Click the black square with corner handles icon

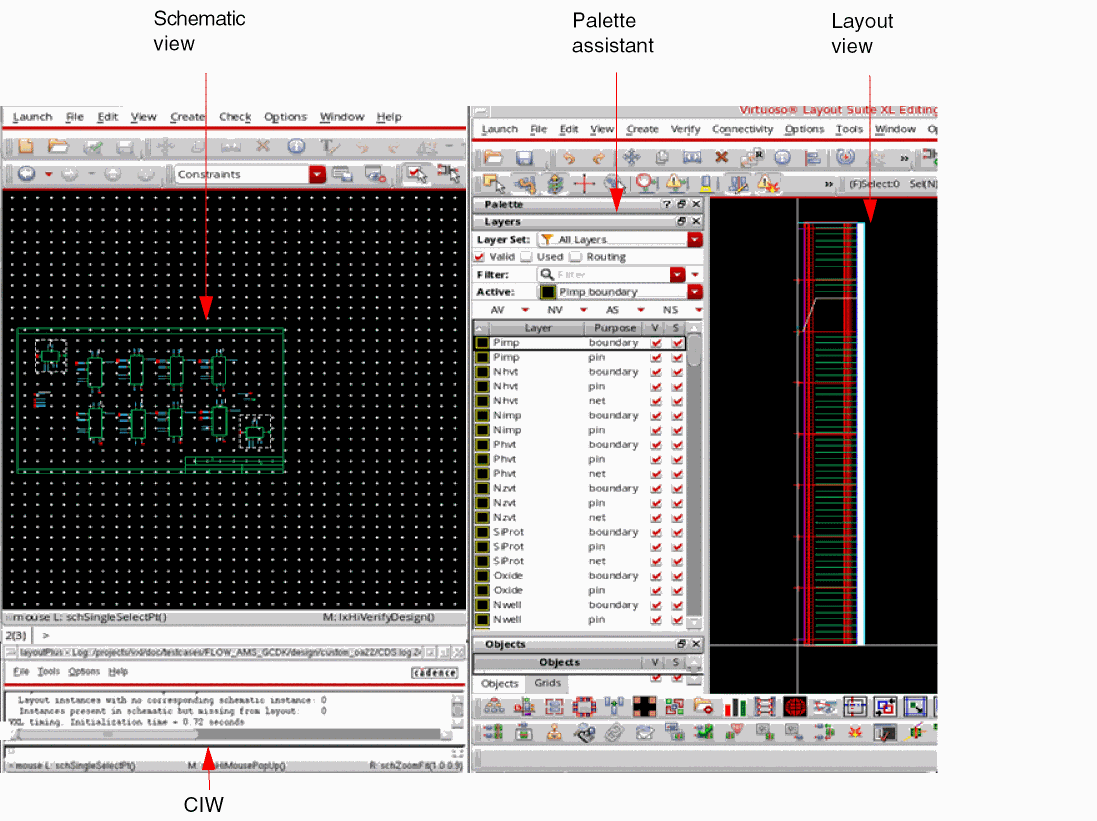pos(644,707)
